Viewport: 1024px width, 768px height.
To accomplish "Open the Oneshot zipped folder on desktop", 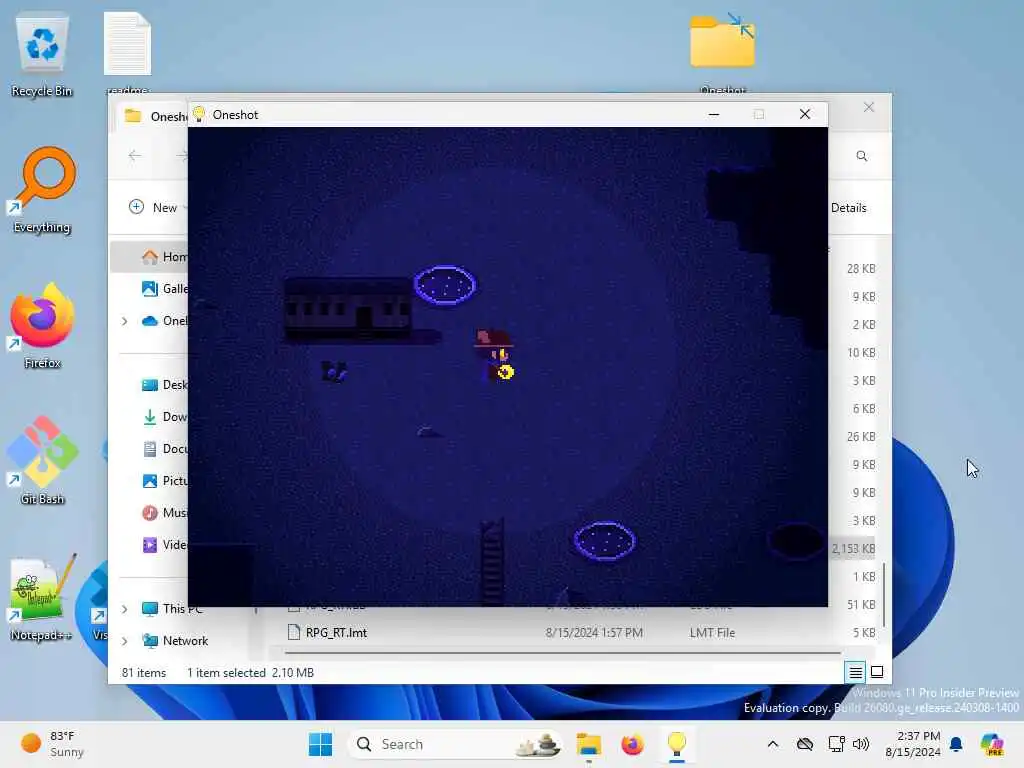I will [x=722, y=52].
